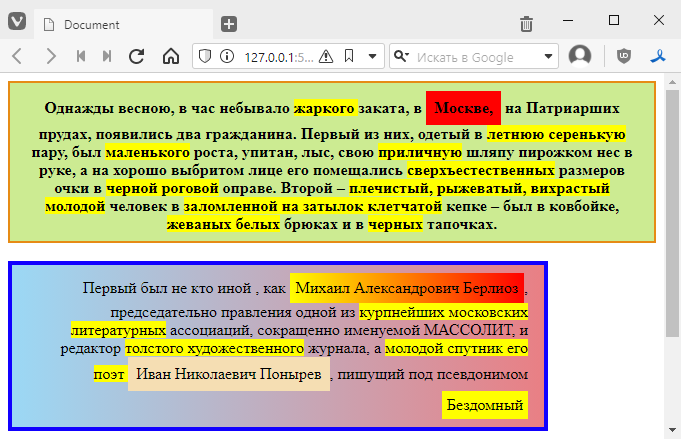Reload the current page
The width and height of the screenshot is (681, 439).
(x=137, y=56)
